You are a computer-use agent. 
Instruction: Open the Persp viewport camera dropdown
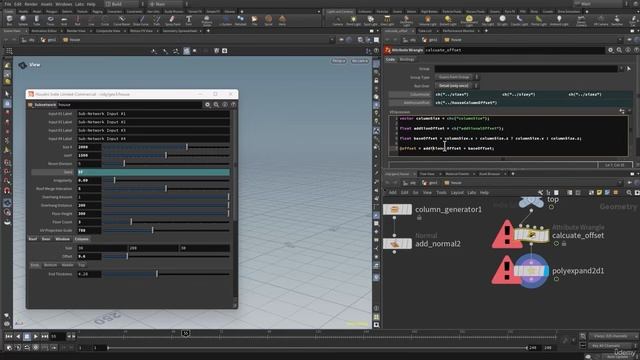(x=338, y=61)
